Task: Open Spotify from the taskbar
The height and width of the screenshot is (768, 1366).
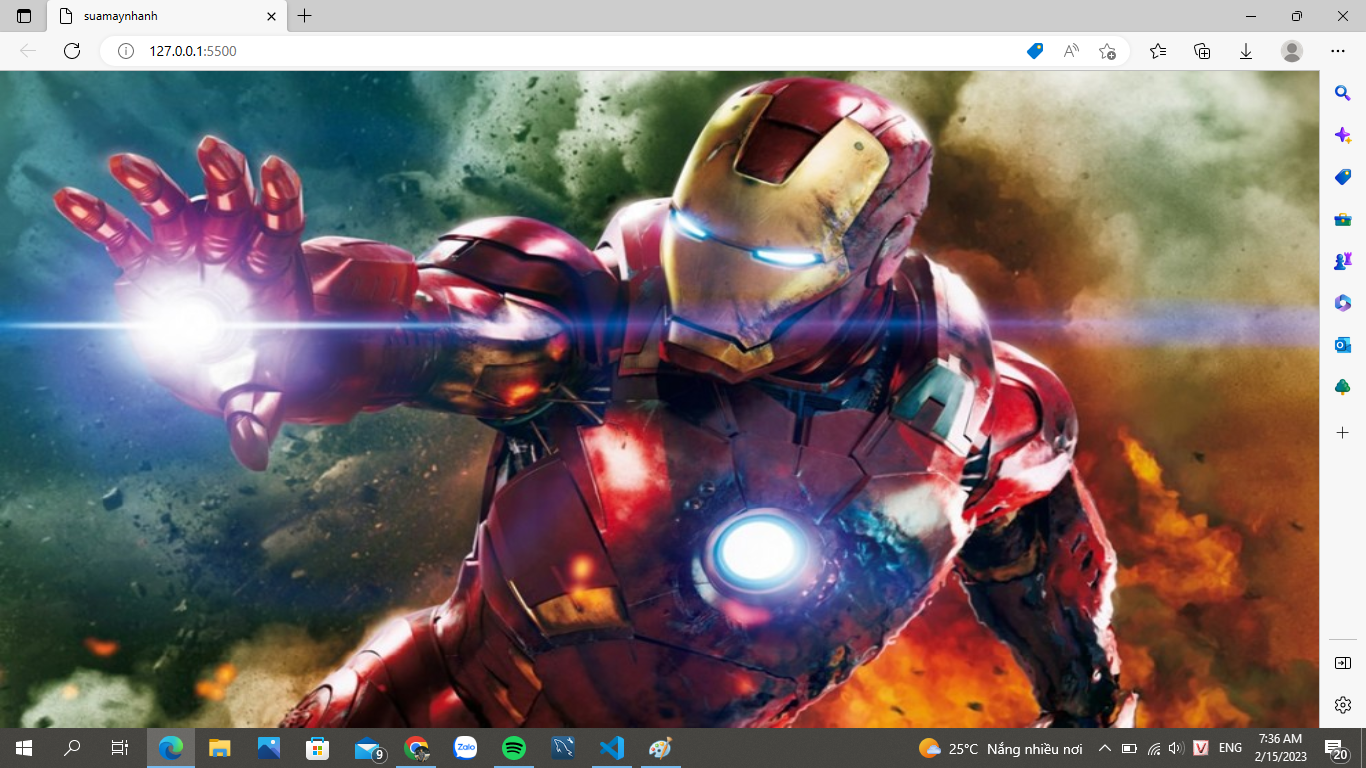Action: coord(514,748)
